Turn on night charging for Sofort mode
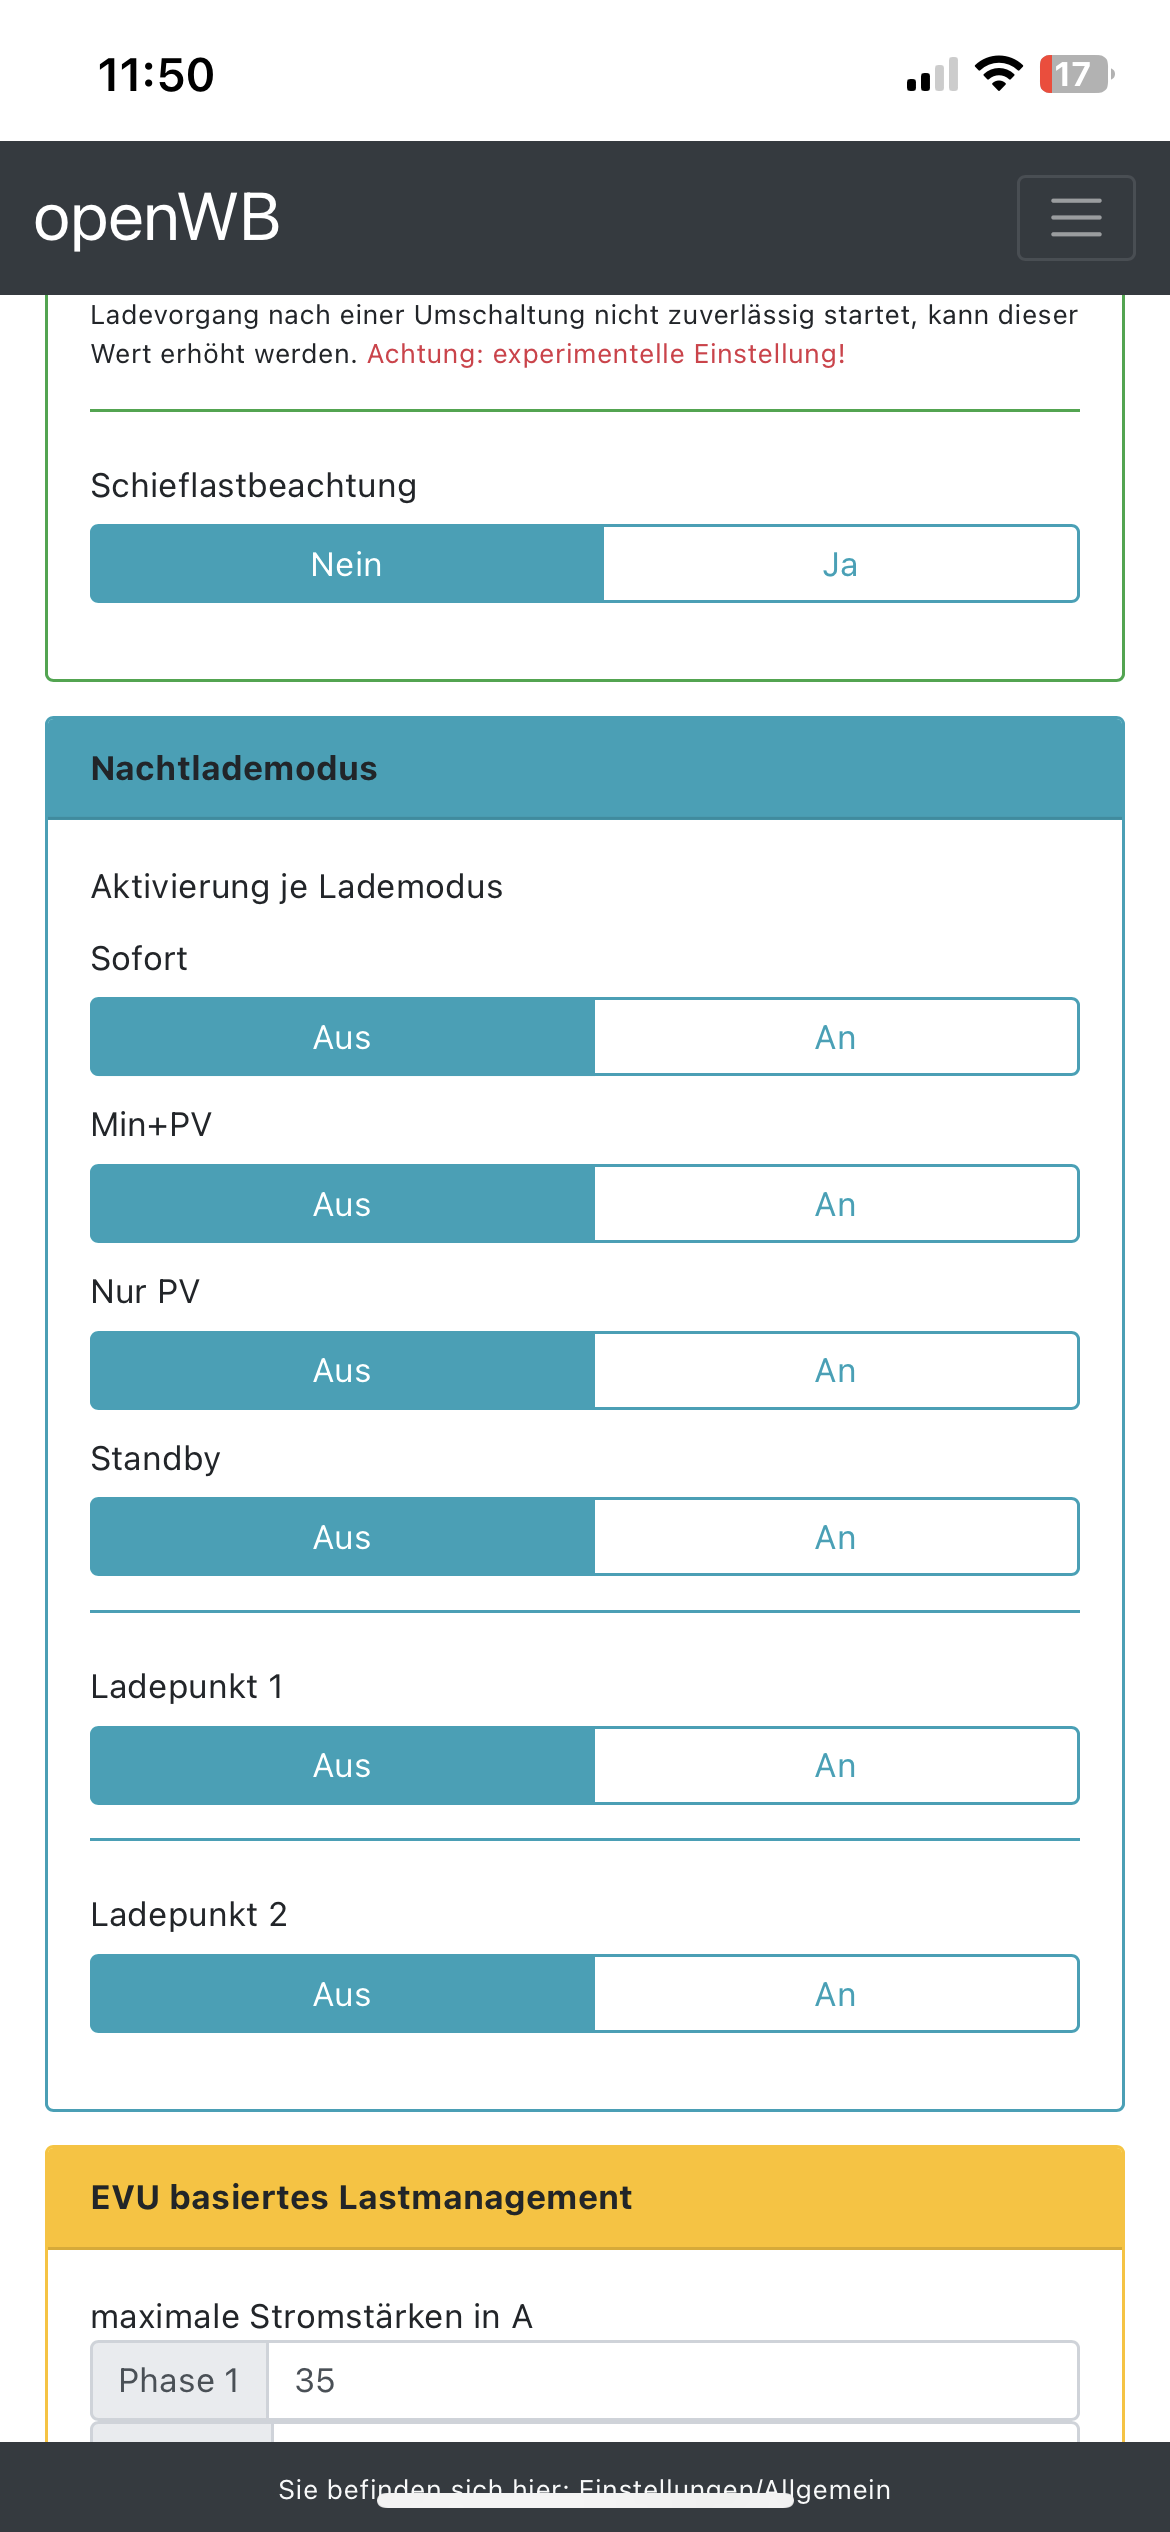Image resolution: width=1170 pixels, height=2532 pixels. click(x=836, y=1037)
